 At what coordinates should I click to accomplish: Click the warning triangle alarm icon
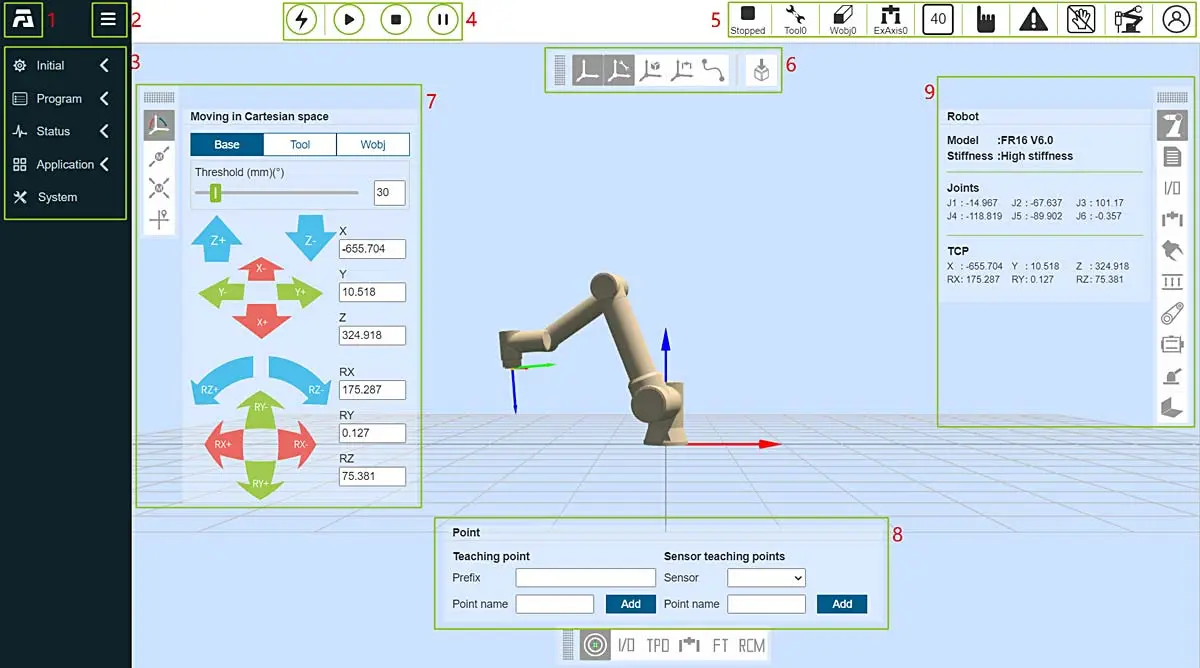1034,19
